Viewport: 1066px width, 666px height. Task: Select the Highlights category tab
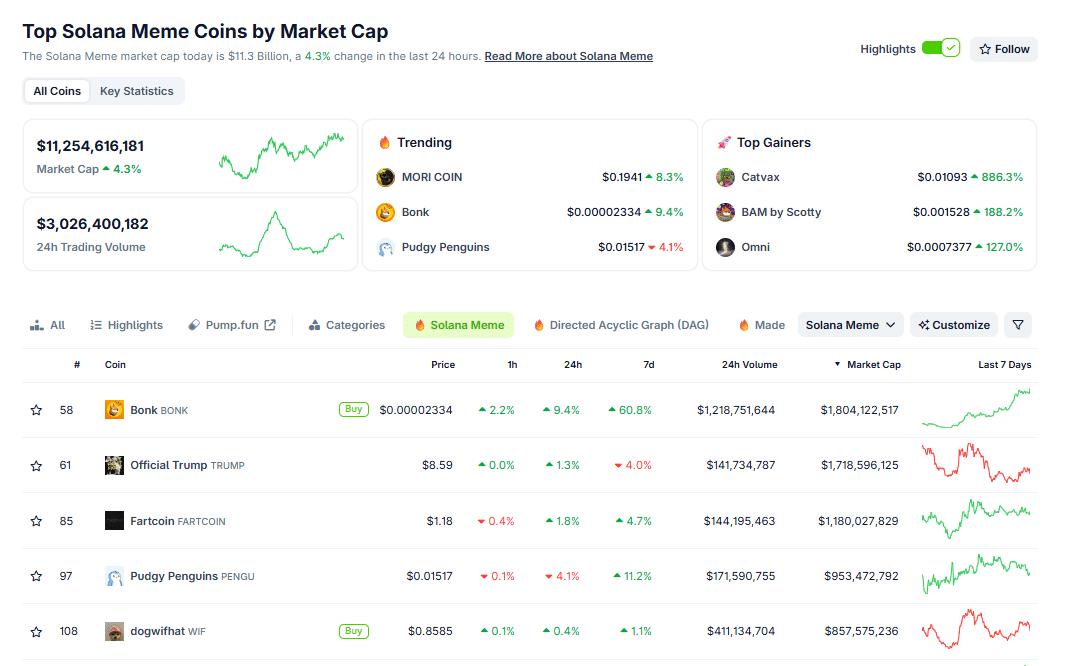coord(126,326)
